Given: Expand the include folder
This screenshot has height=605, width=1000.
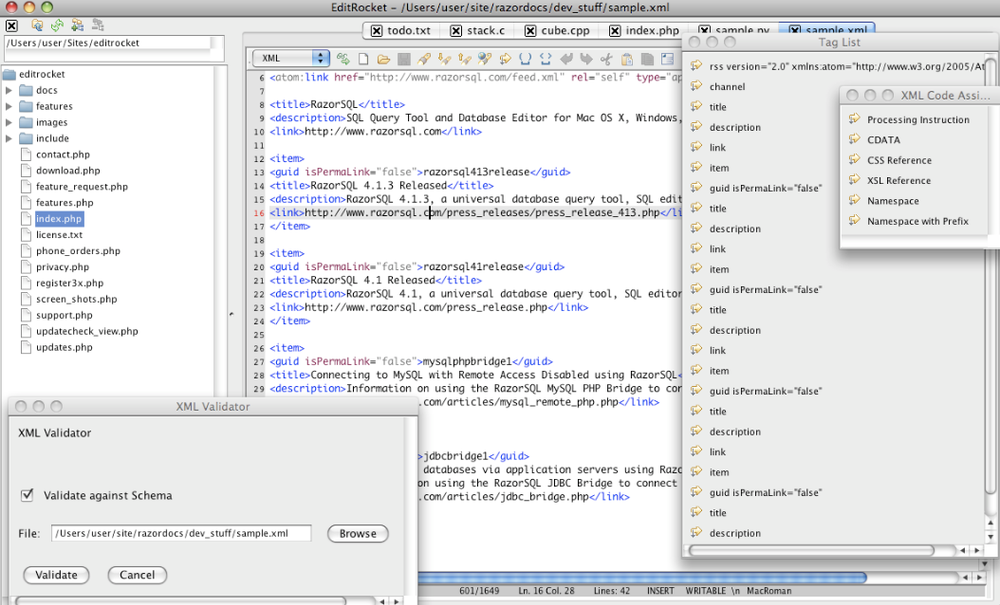Looking at the screenshot, I should [x=9, y=138].
